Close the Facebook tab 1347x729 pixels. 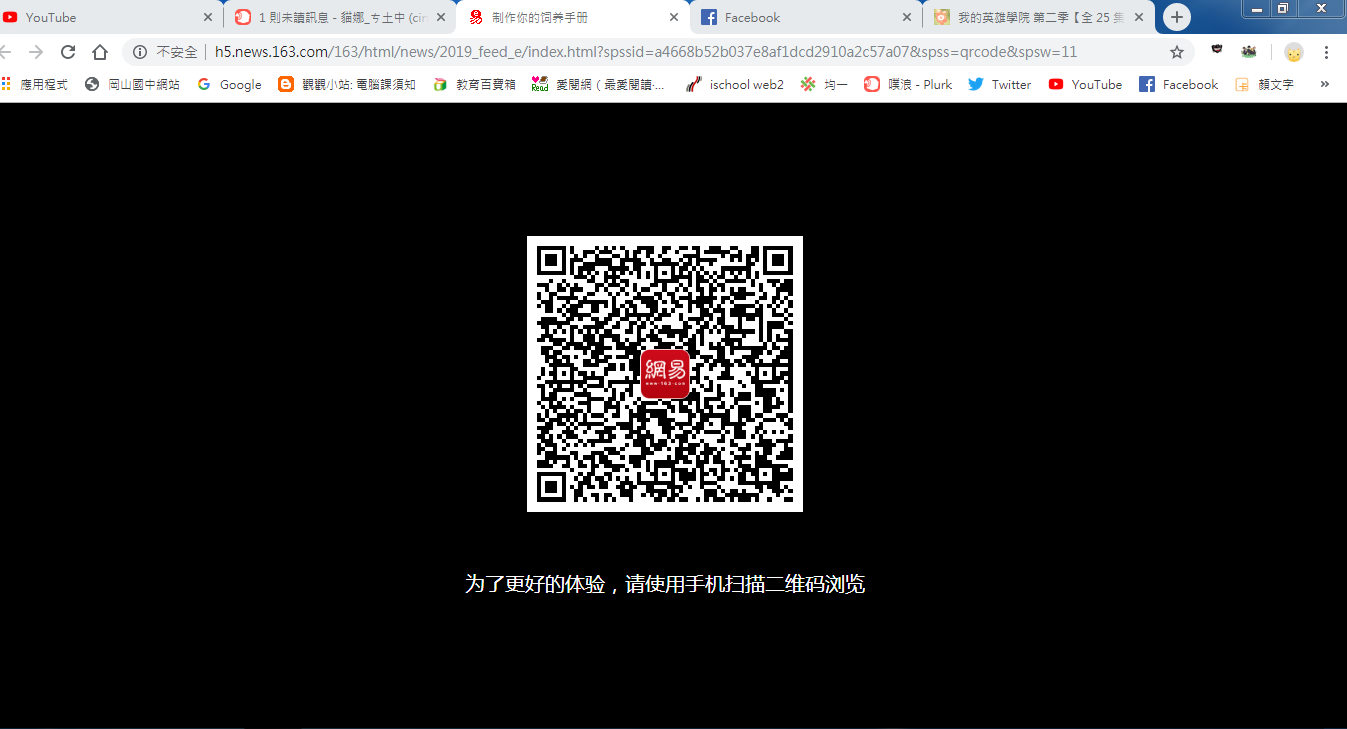click(907, 17)
